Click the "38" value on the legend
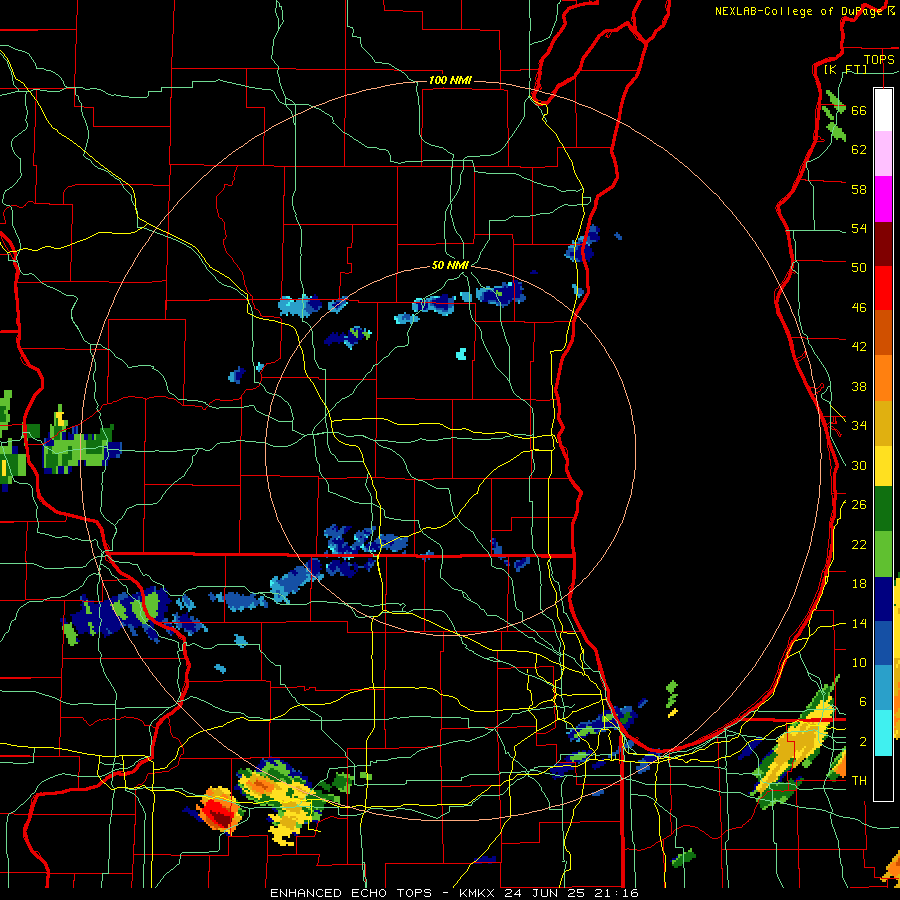The width and height of the screenshot is (900, 900). coord(859,387)
